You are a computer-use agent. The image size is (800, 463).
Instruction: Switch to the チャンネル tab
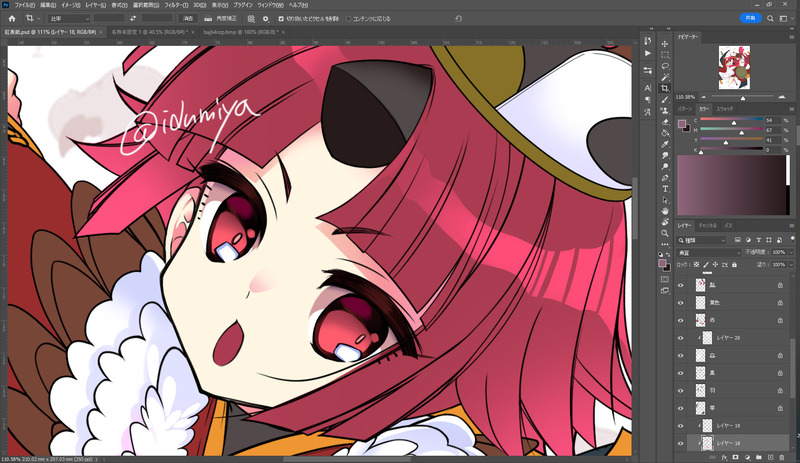coord(708,226)
